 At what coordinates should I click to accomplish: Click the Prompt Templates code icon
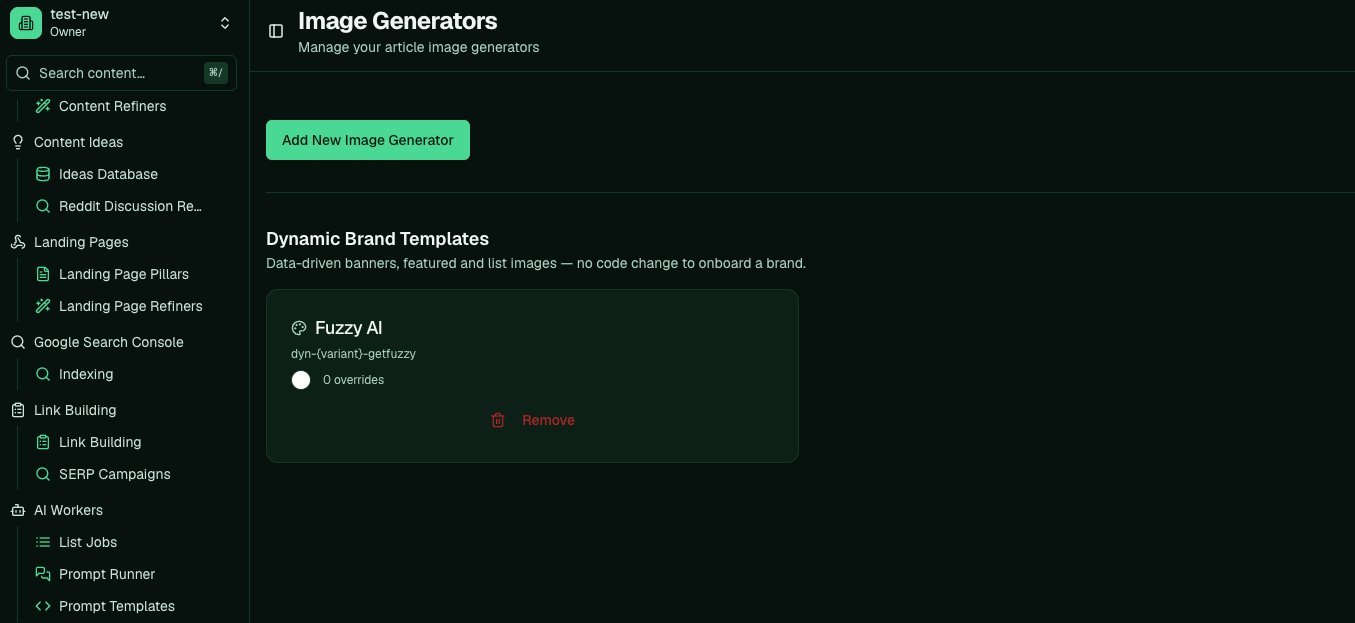click(x=43, y=606)
